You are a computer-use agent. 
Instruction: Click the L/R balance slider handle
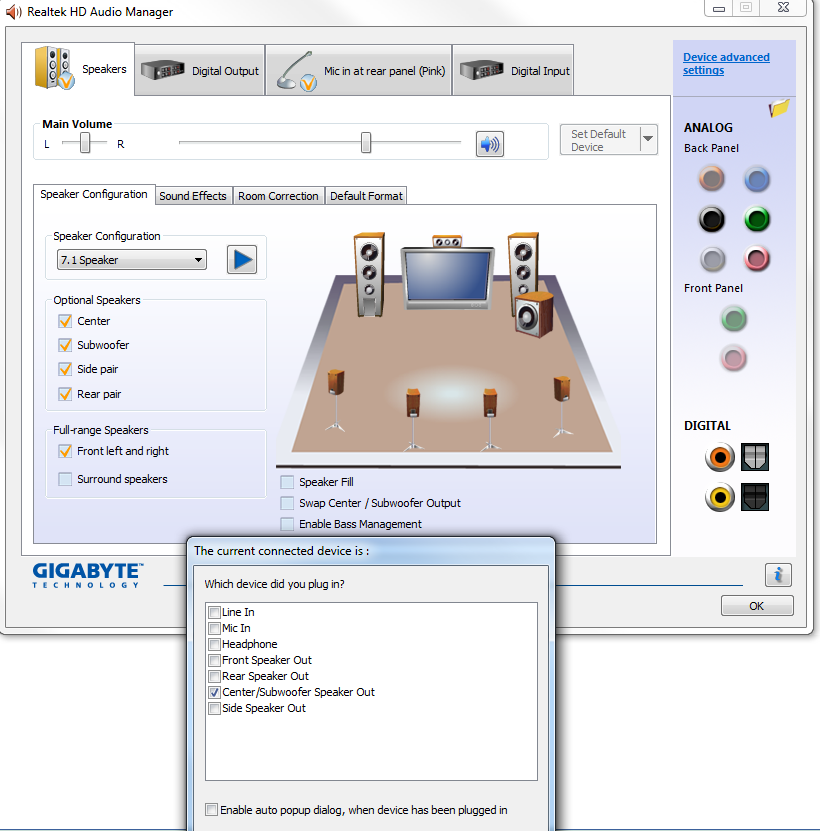tap(85, 143)
